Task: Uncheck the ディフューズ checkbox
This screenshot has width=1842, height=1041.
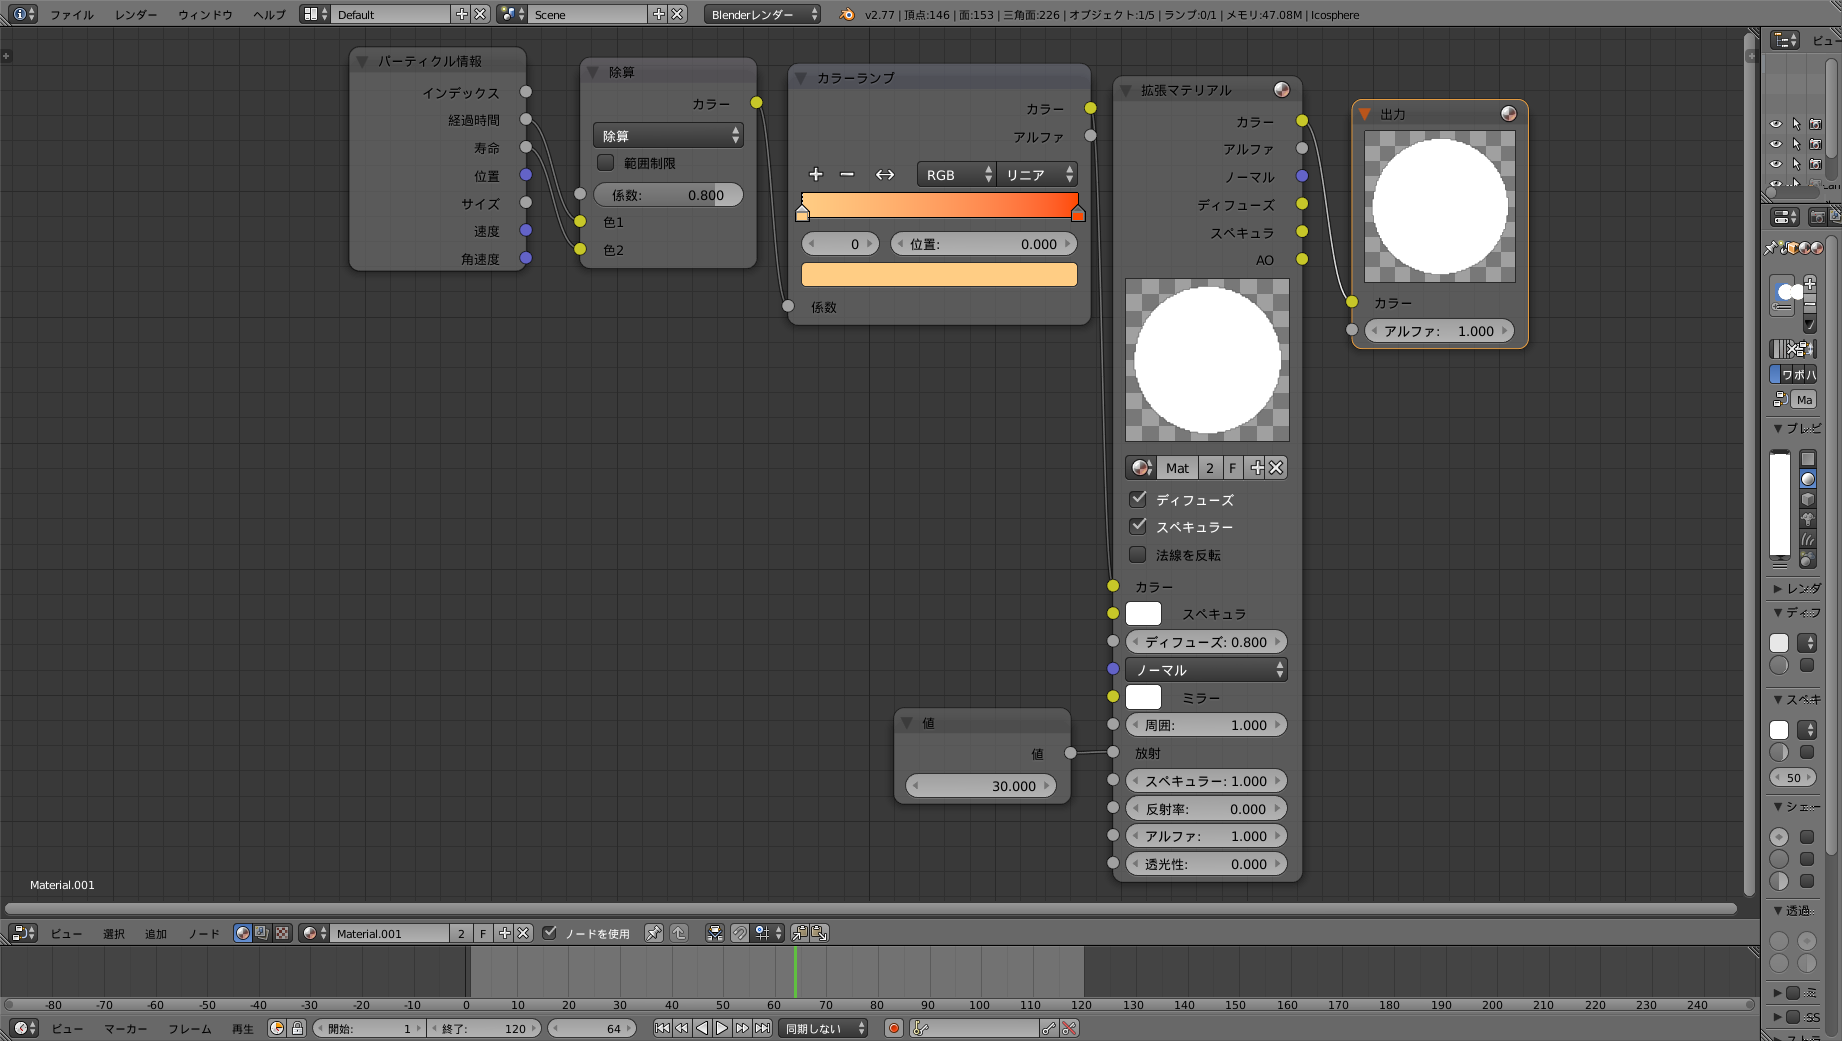Action: [1138, 498]
